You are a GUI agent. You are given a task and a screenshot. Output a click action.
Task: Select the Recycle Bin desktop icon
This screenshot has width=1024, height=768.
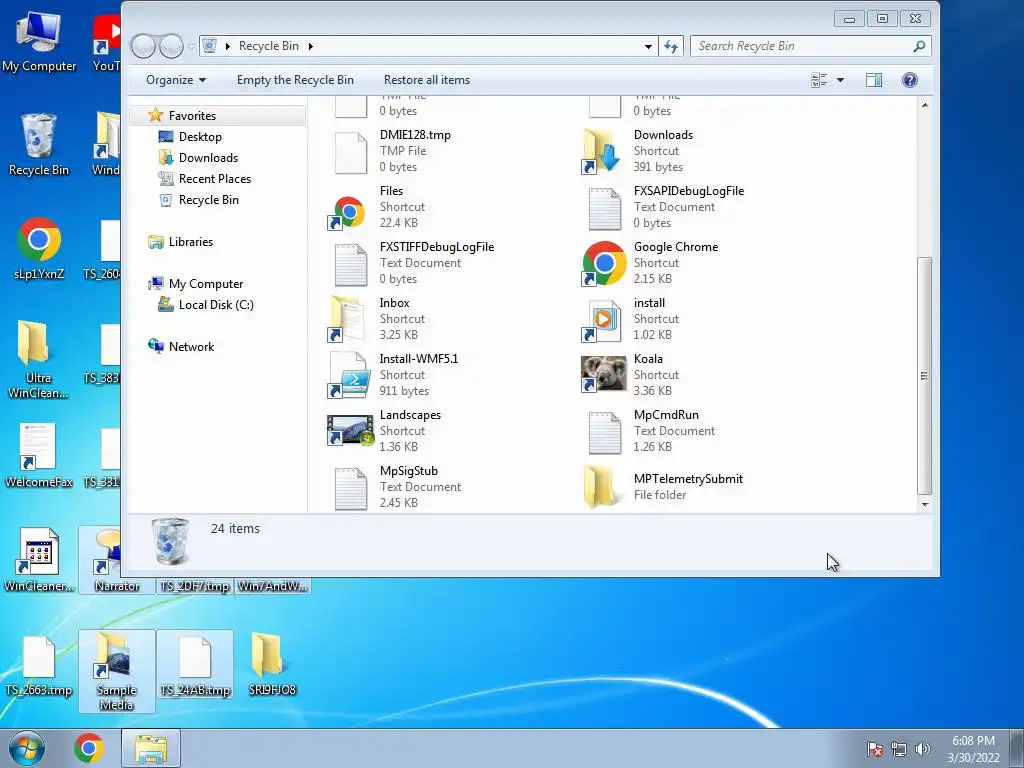coord(39,144)
